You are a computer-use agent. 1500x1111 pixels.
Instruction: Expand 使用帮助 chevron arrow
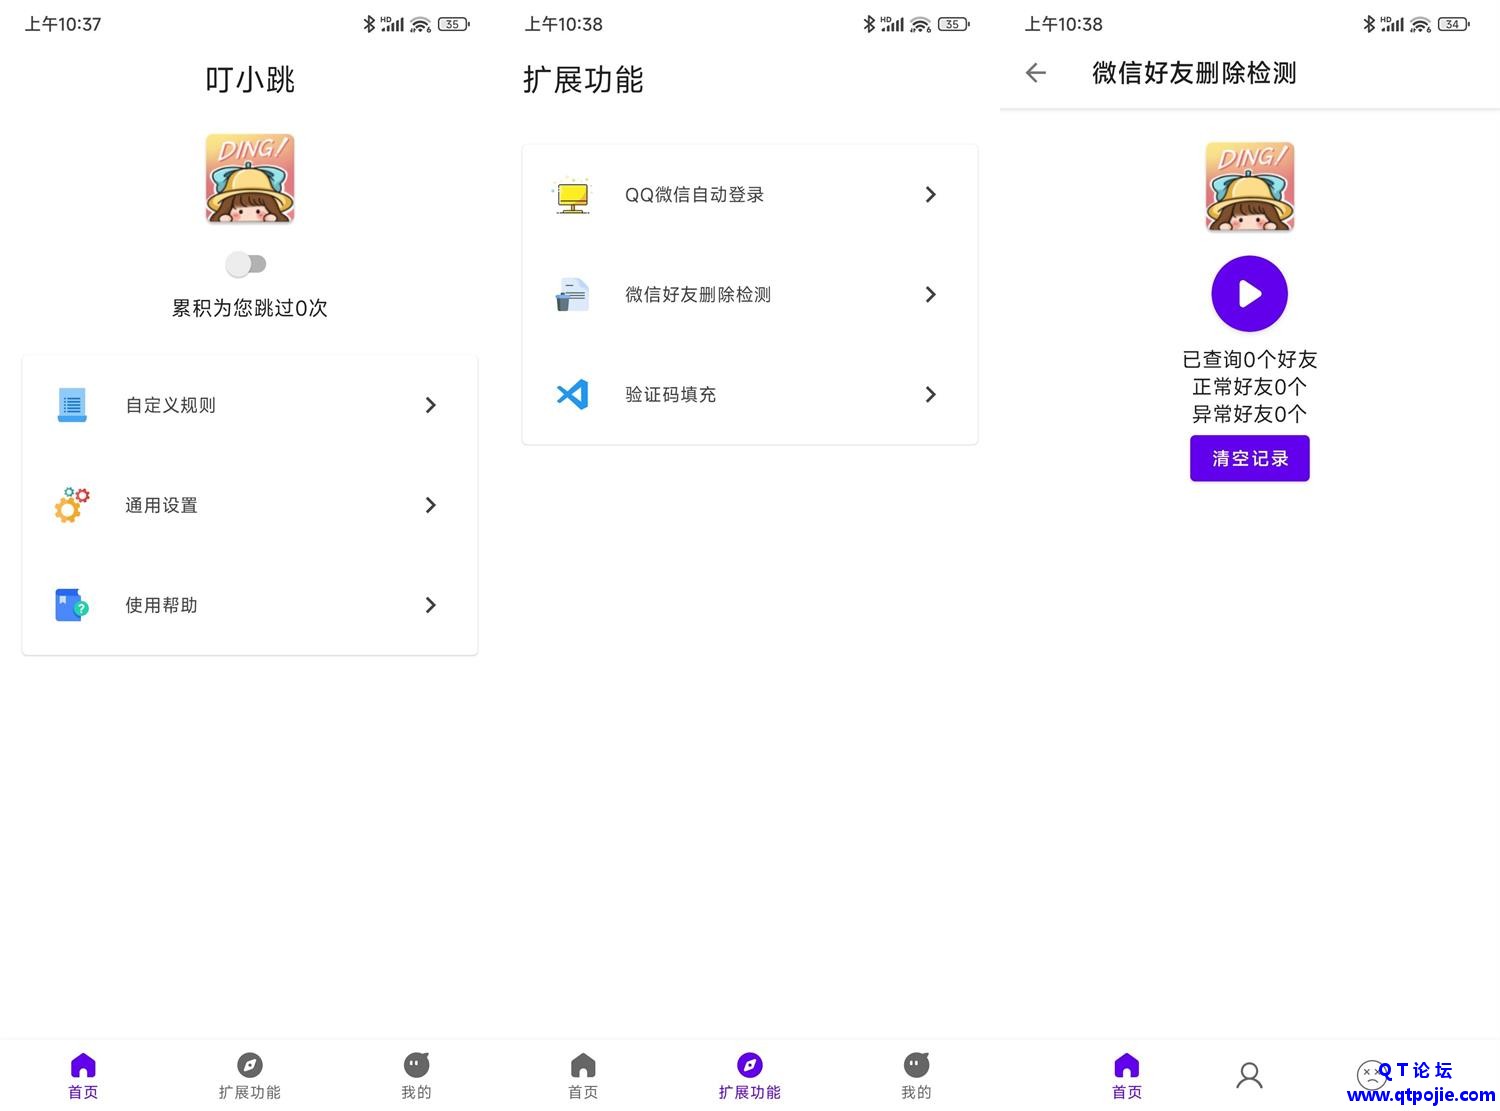click(x=431, y=605)
